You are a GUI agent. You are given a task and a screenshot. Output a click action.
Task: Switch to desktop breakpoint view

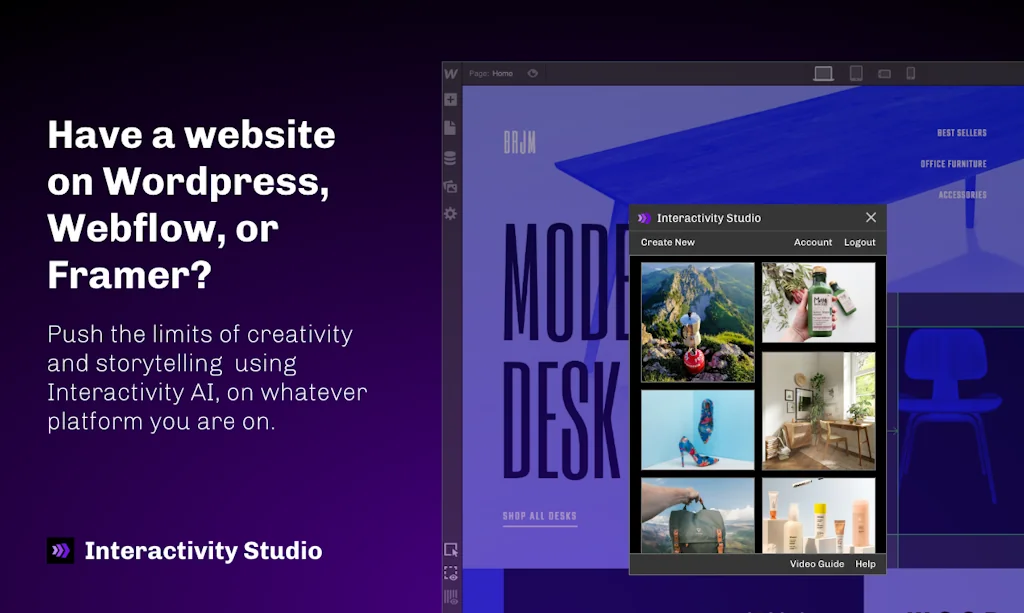coord(823,72)
